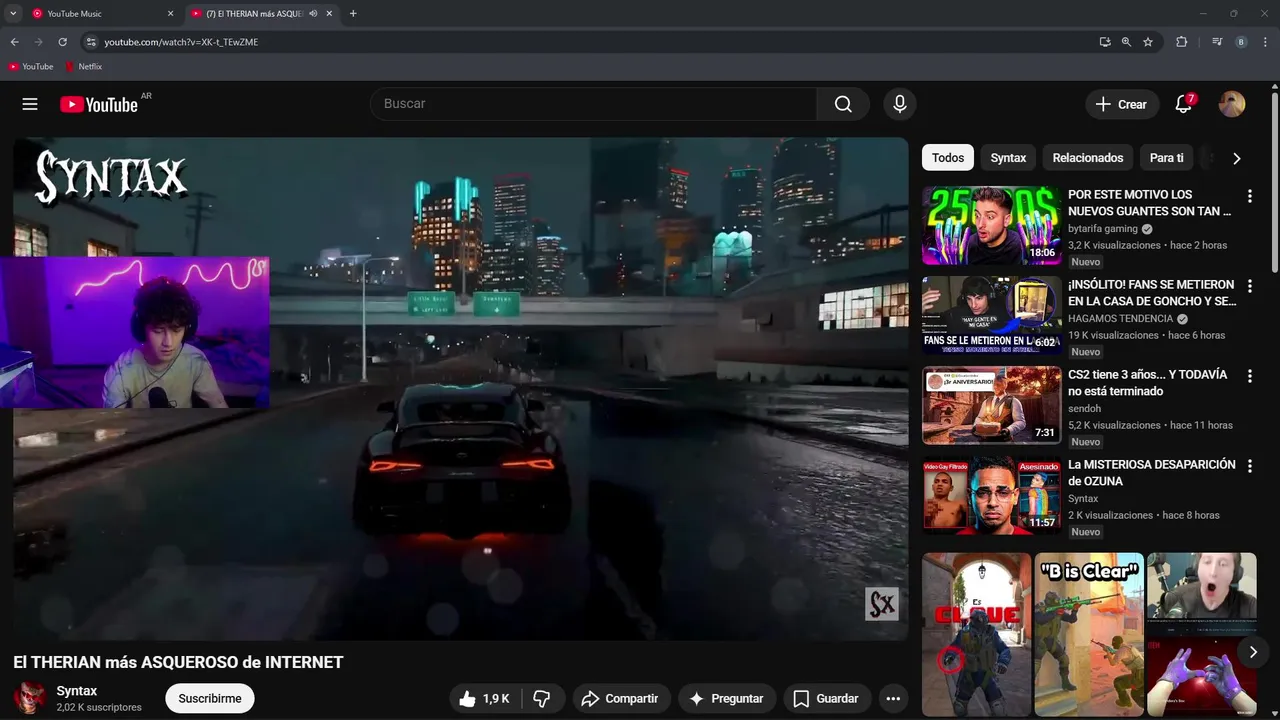Open options for HAGAMOS TENDENCIA video

point(1249,286)
